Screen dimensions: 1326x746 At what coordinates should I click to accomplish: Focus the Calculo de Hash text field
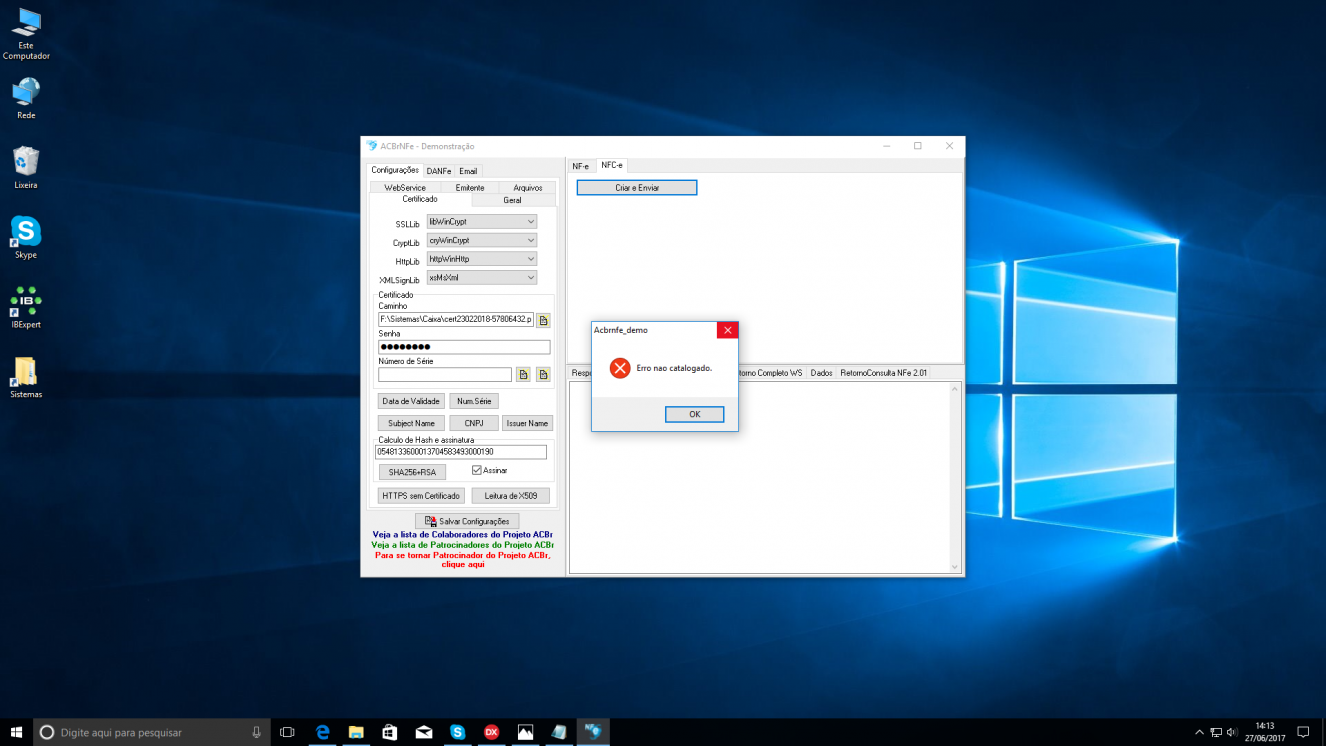[461, 452]
